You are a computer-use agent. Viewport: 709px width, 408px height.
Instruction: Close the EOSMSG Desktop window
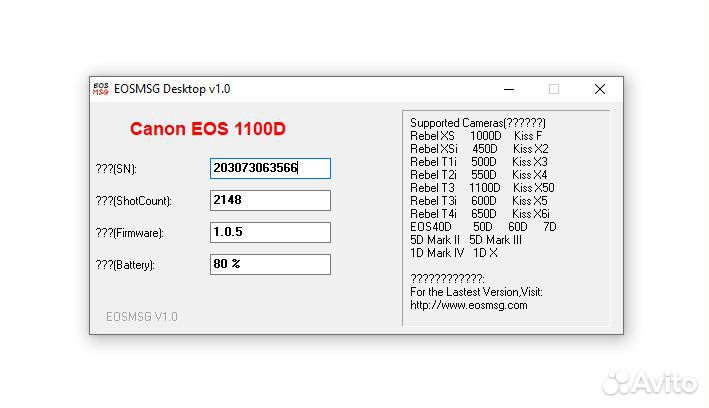pyautogui.click(x=599, y=89)
